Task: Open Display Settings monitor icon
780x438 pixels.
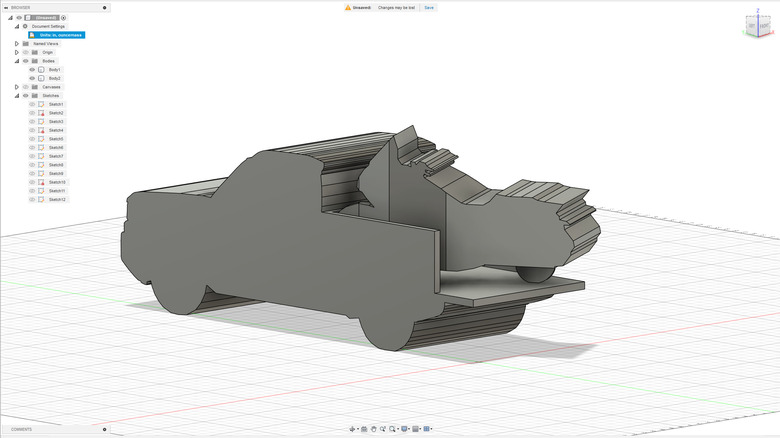Action: pos(404,429)
